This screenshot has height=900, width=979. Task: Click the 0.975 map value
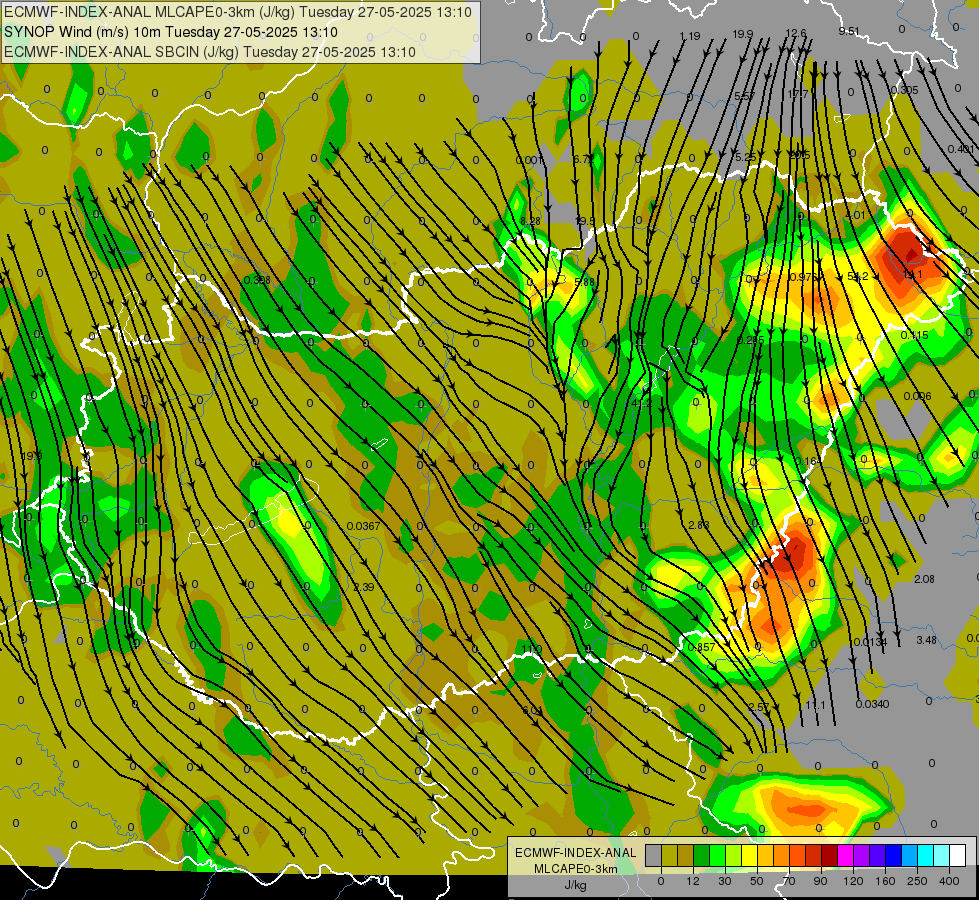(x=804, y=277)
